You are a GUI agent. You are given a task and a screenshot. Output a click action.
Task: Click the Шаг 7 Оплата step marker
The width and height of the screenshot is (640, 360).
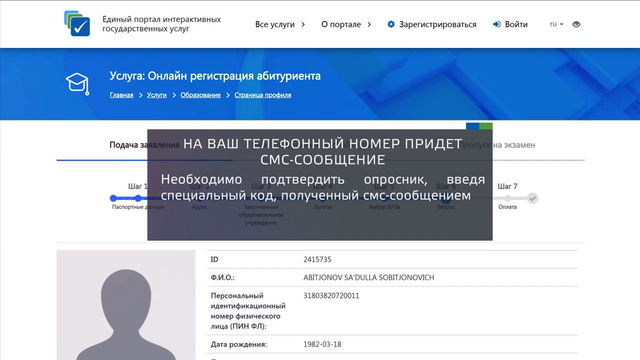[507, 198]
